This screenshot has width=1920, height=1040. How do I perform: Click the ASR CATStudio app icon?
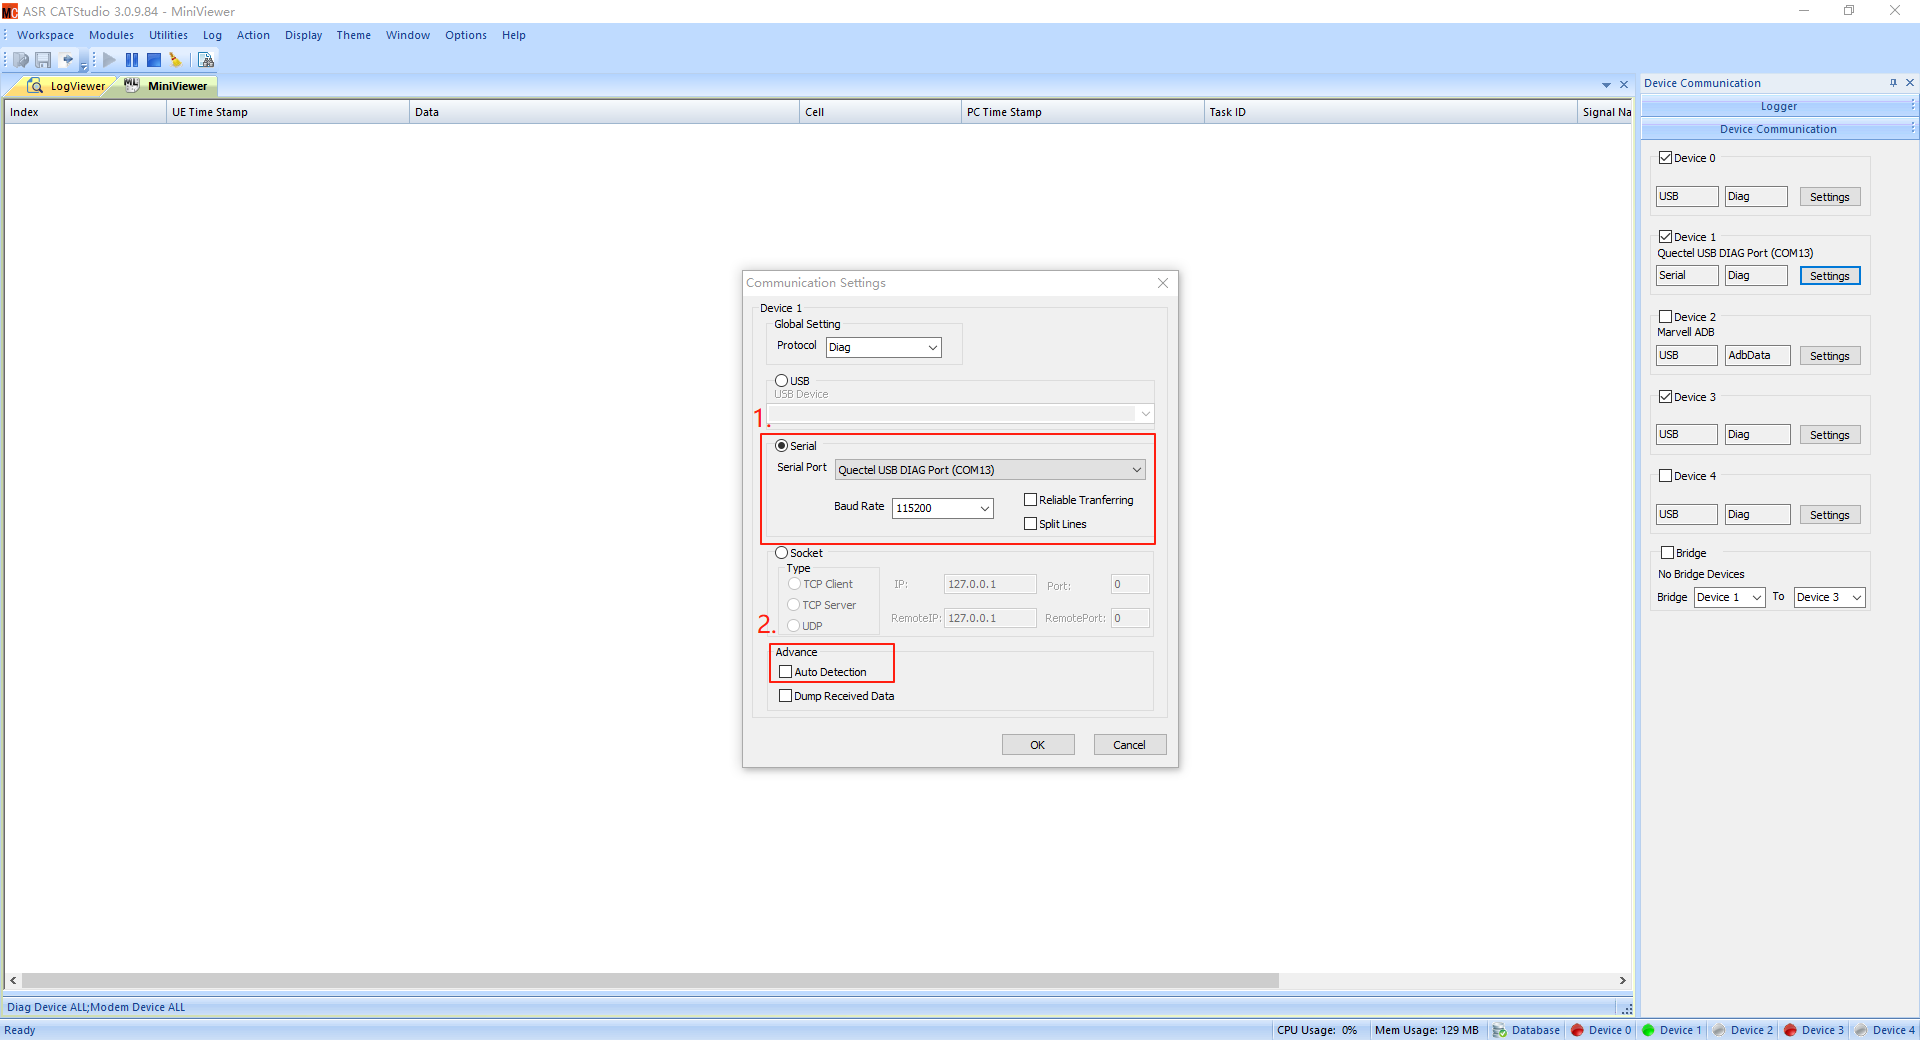pos(10,11)
